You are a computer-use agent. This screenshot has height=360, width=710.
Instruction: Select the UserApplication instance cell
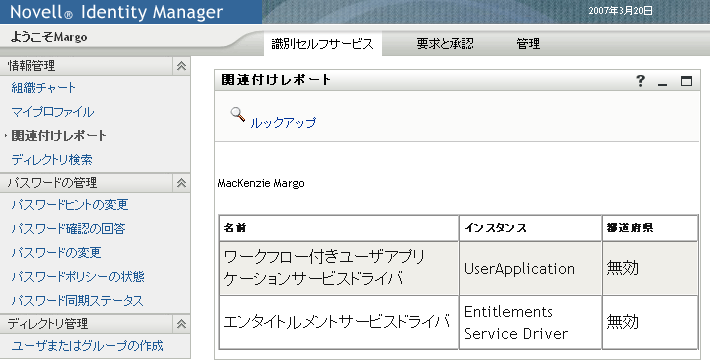(x=530, y=269)
